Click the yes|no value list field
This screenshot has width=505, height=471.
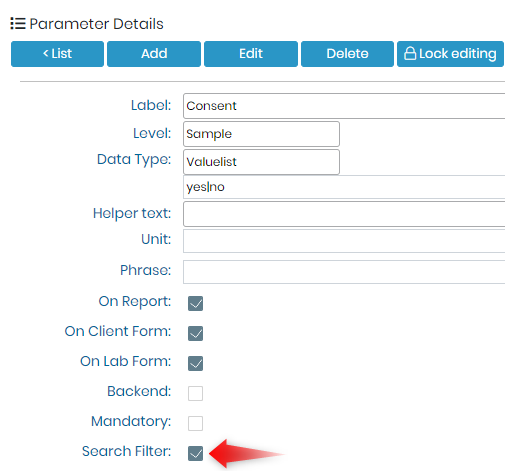tap(344, 187)
